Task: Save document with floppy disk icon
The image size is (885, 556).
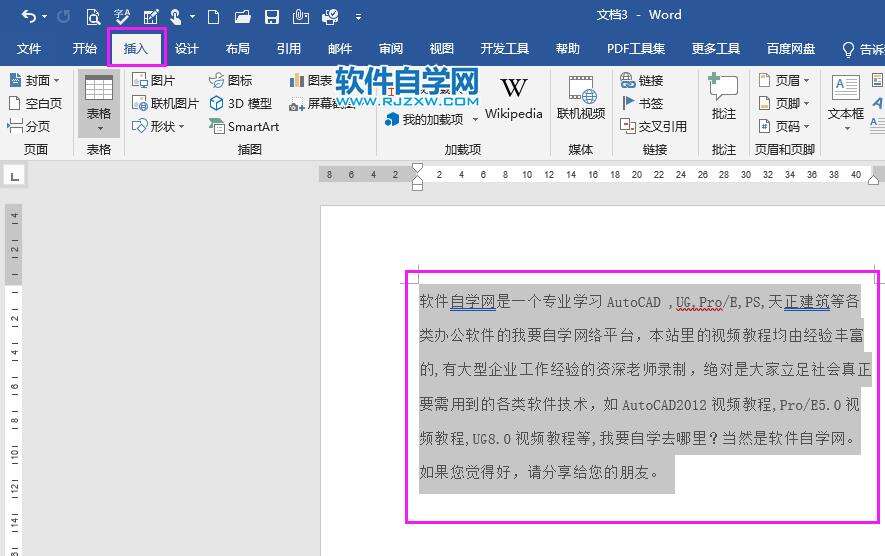Action: coord(272,17)
